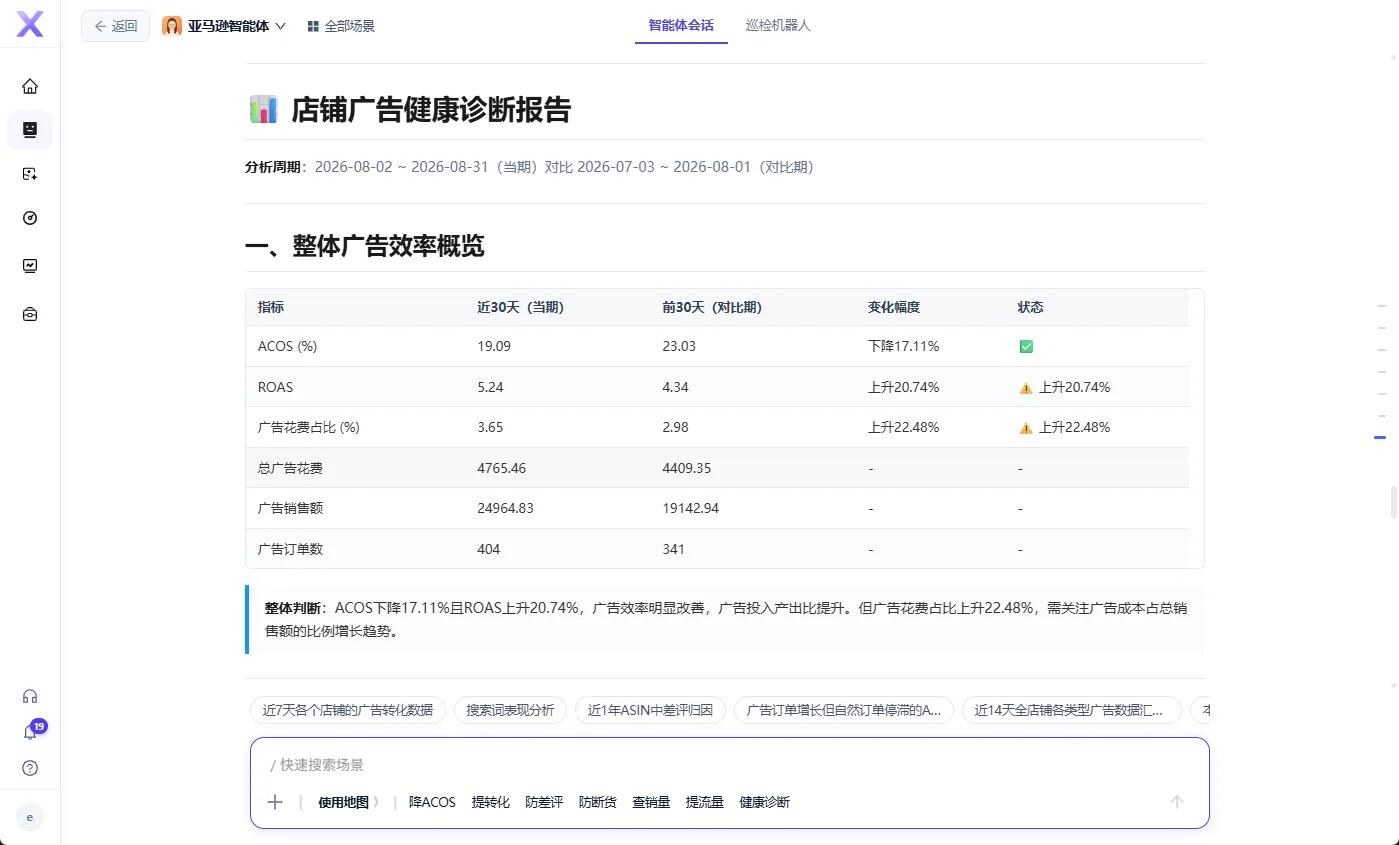
Task: Click the 返回 back button
Action: click(x=115, y=26)
